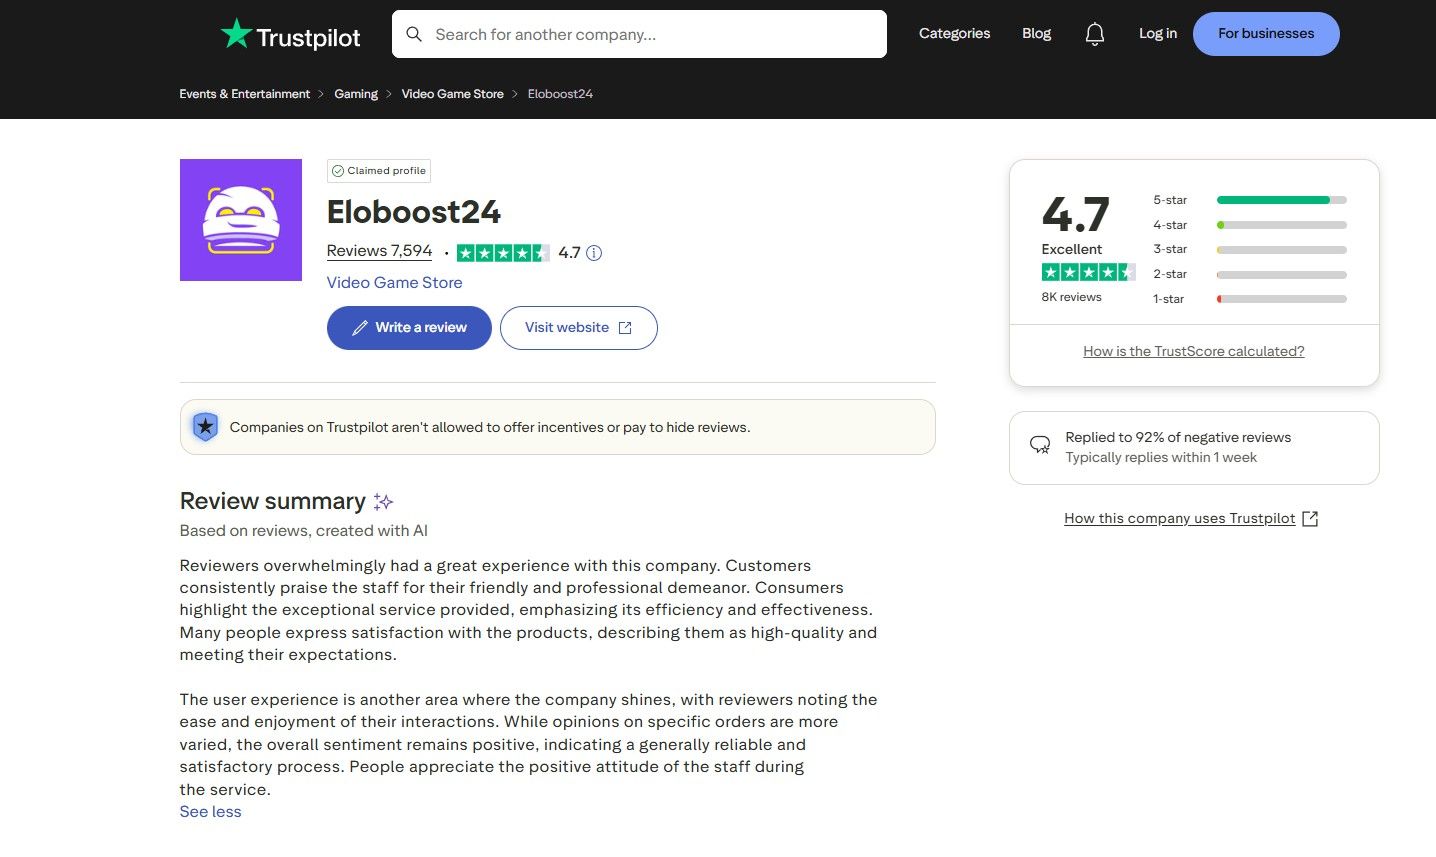Click the info icon beside the 4.7 rating
The image size is (1436, 857).
[x=594, y=253]
